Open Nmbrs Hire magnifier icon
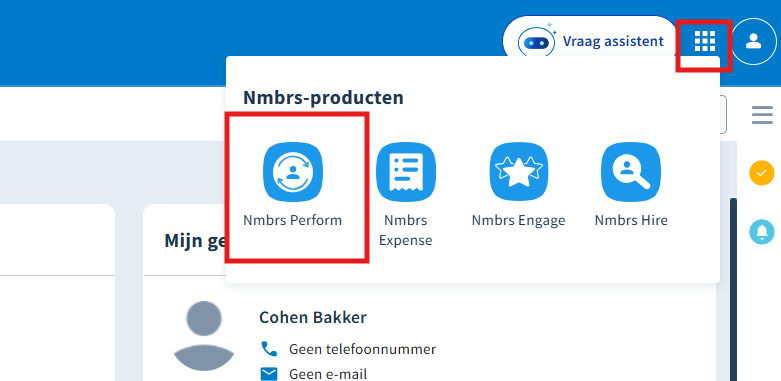The image size is (781, 381). pos(631,172)
